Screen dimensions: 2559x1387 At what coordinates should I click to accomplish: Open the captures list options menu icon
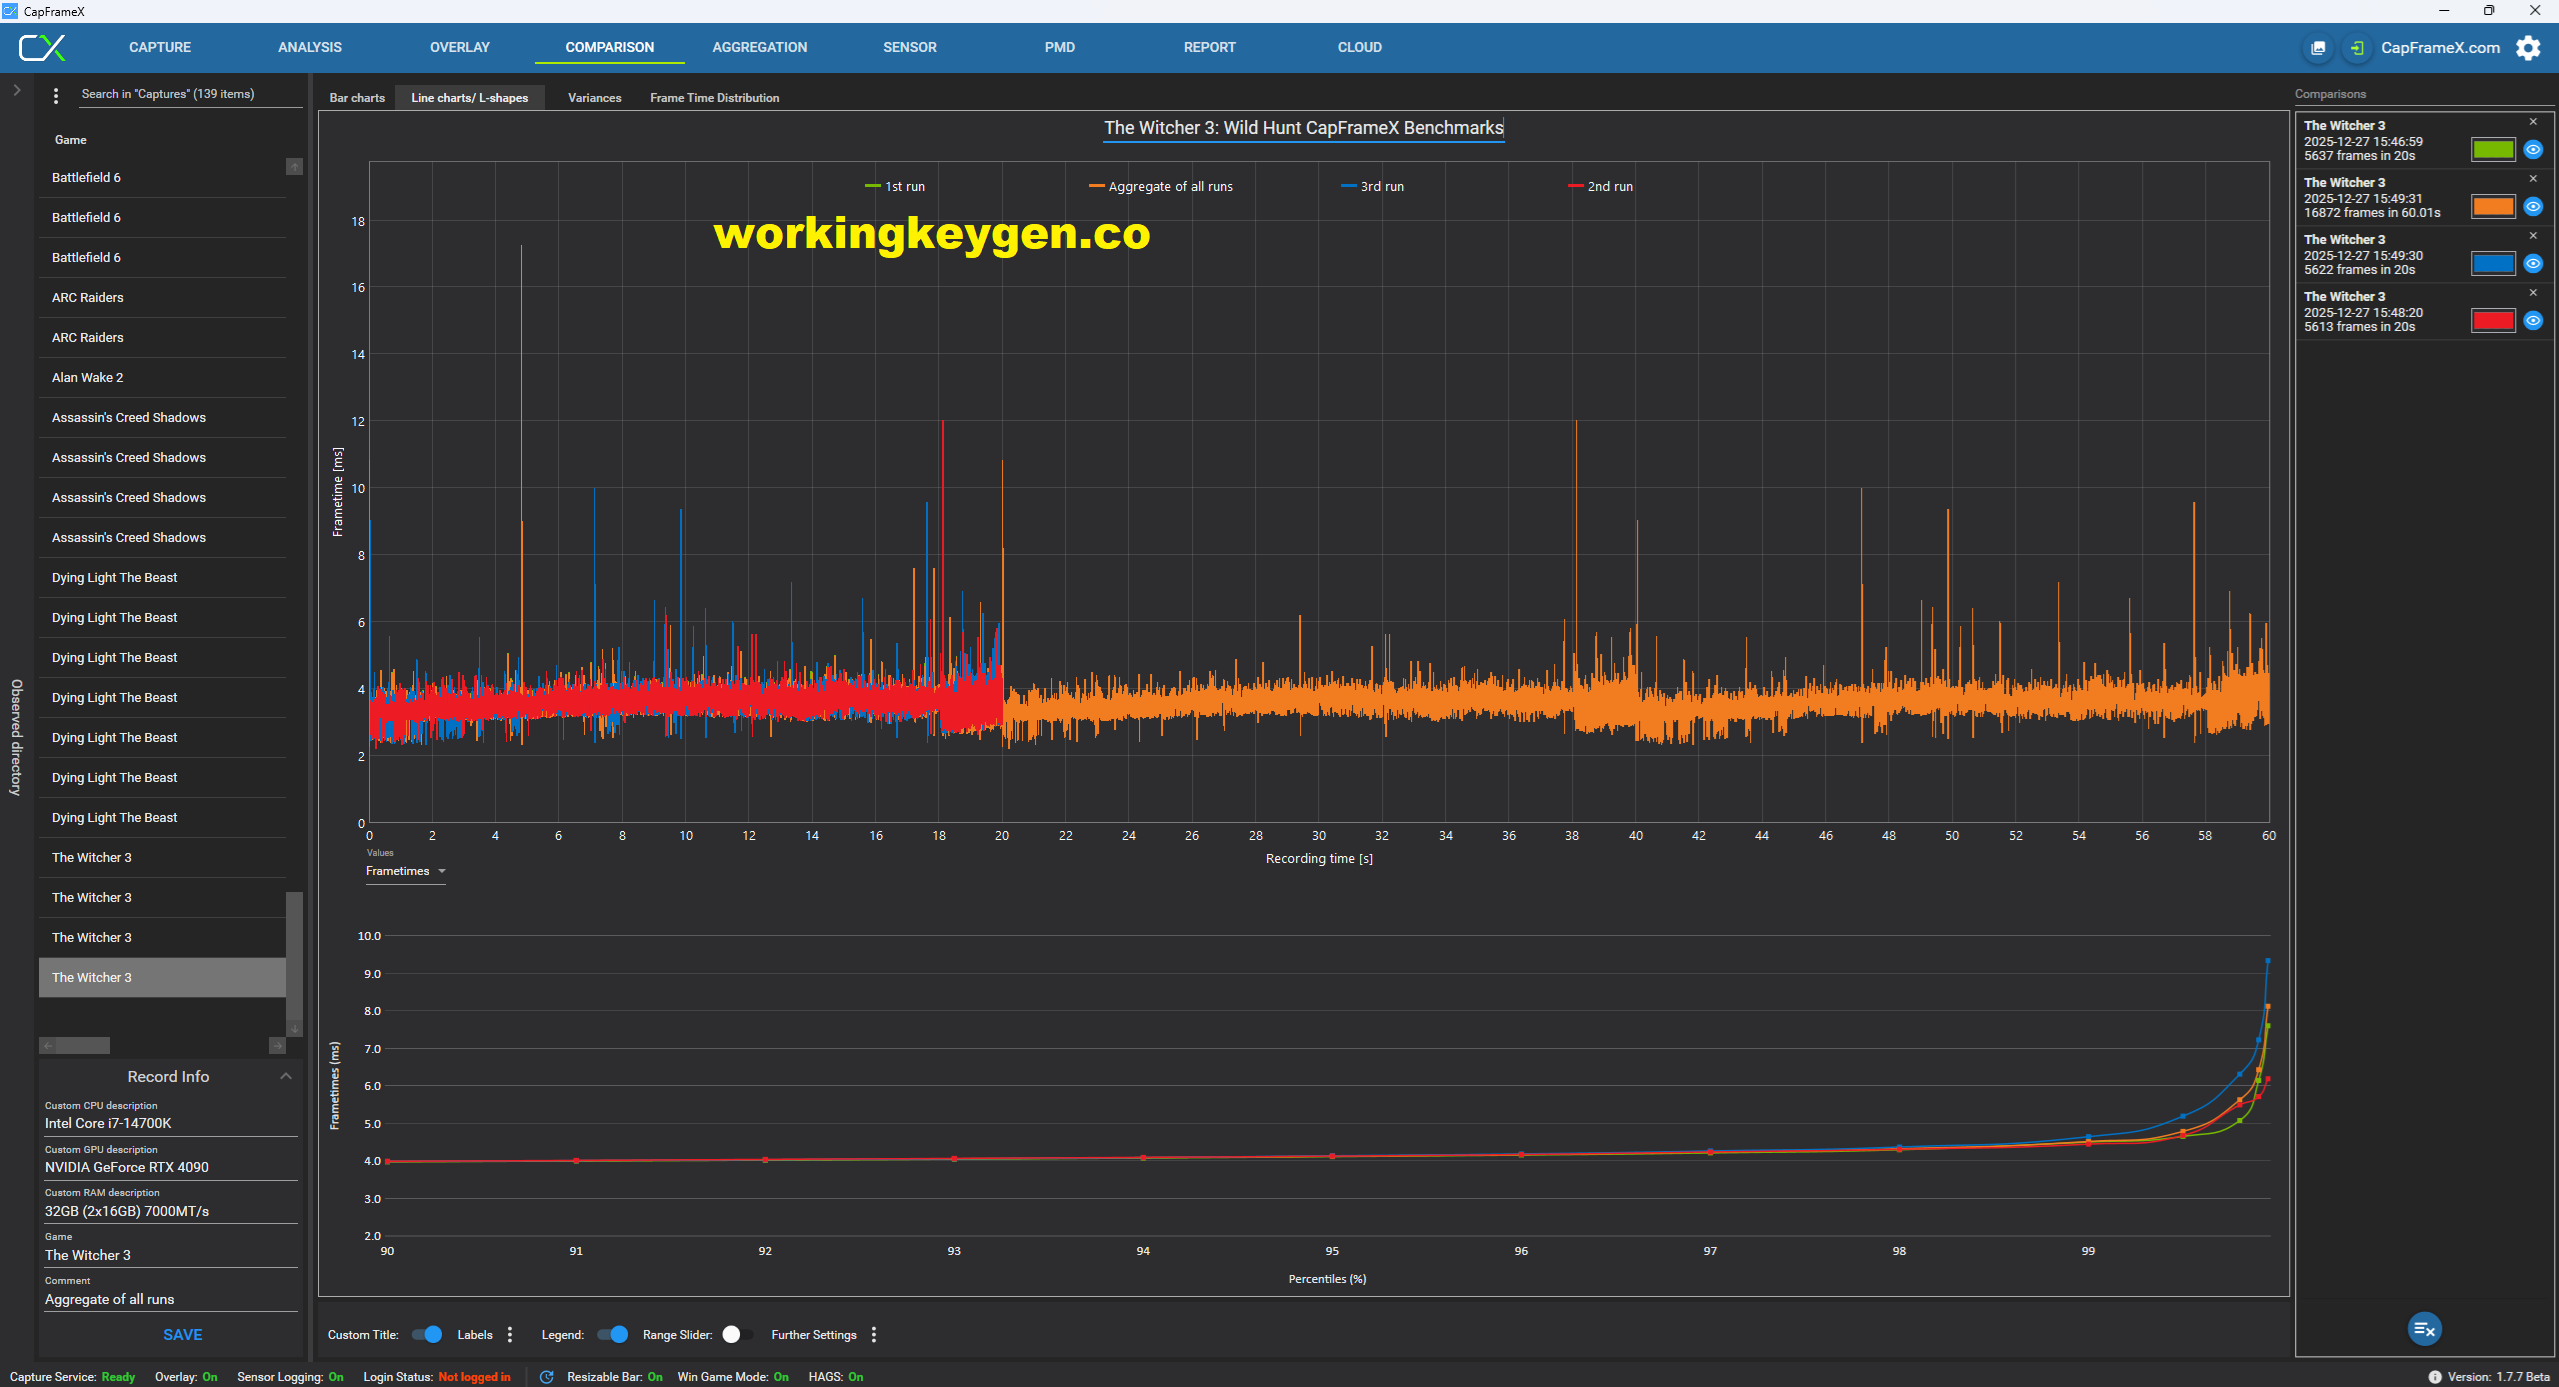point(56,95)
